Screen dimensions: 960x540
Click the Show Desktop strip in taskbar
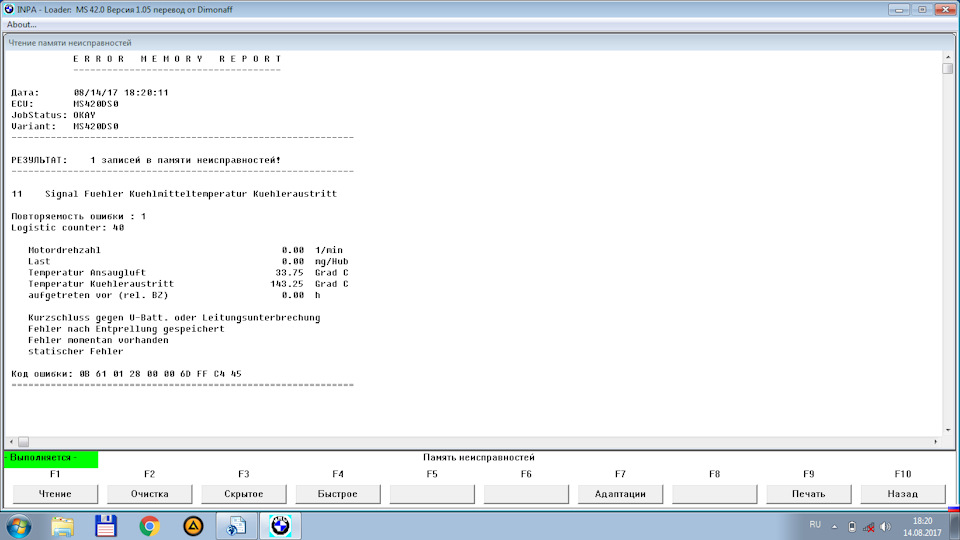coord(954,527)
